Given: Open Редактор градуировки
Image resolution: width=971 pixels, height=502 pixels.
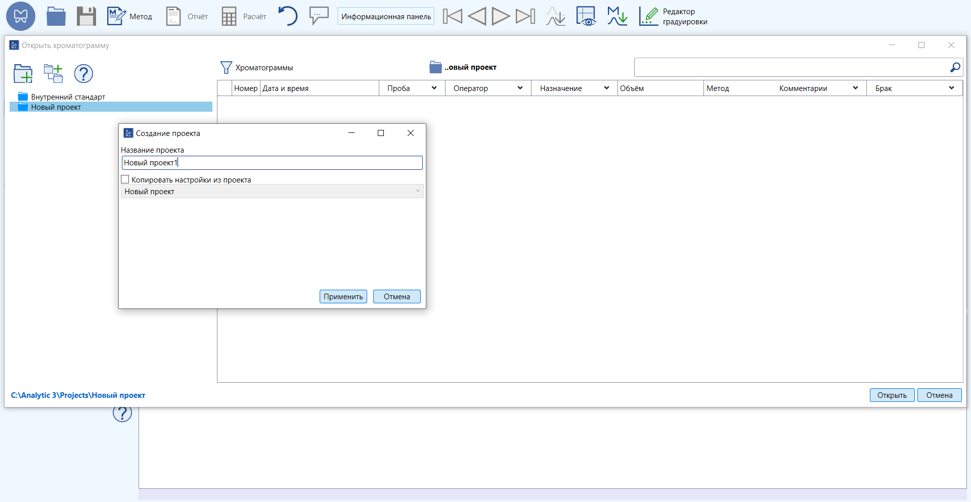Looking at the screenshot, I should point(674,16).
